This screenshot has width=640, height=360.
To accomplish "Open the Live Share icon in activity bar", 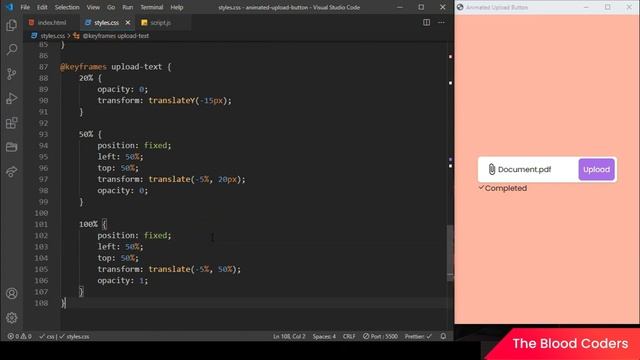I will point(11,171).
